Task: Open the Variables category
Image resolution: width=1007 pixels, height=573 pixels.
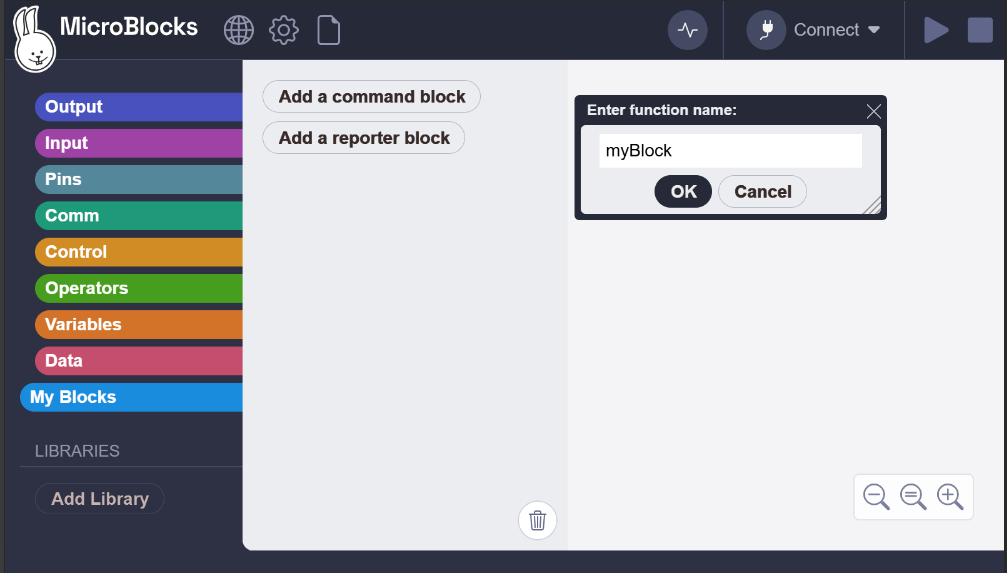Action: [139, 324]
